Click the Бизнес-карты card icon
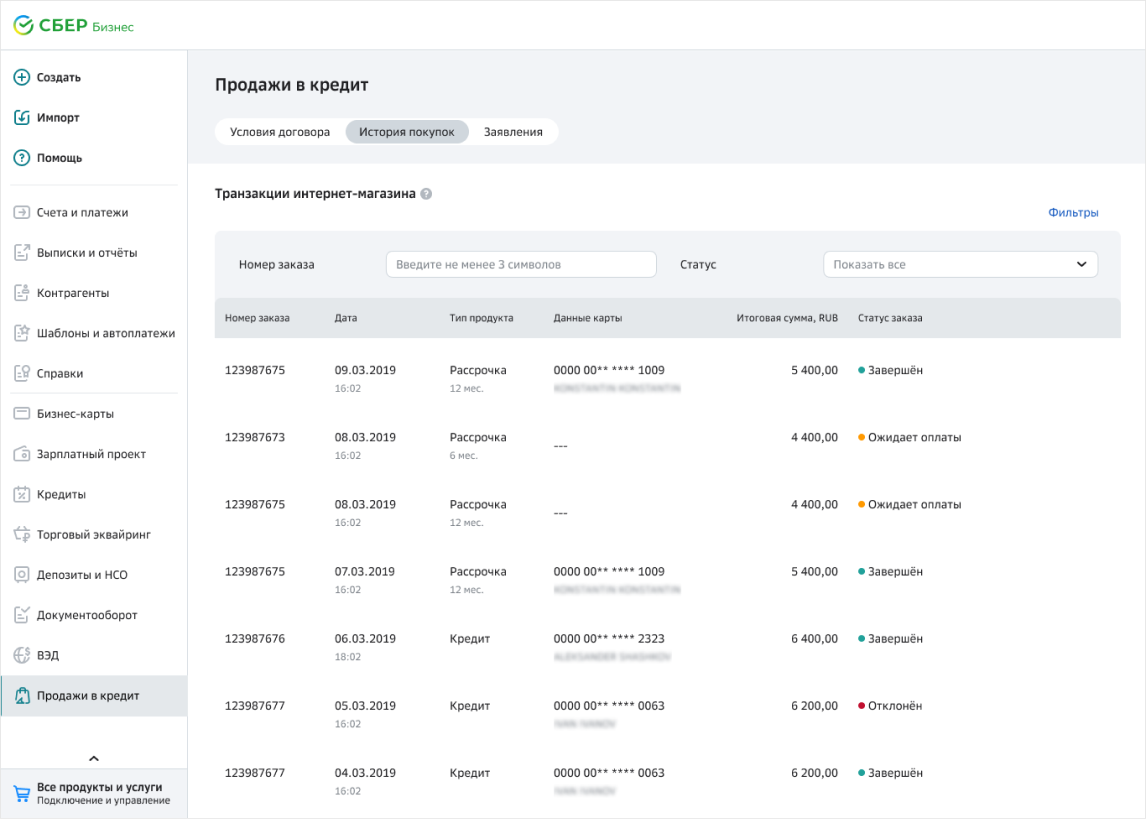1146x819 pixels. [21, 414]
